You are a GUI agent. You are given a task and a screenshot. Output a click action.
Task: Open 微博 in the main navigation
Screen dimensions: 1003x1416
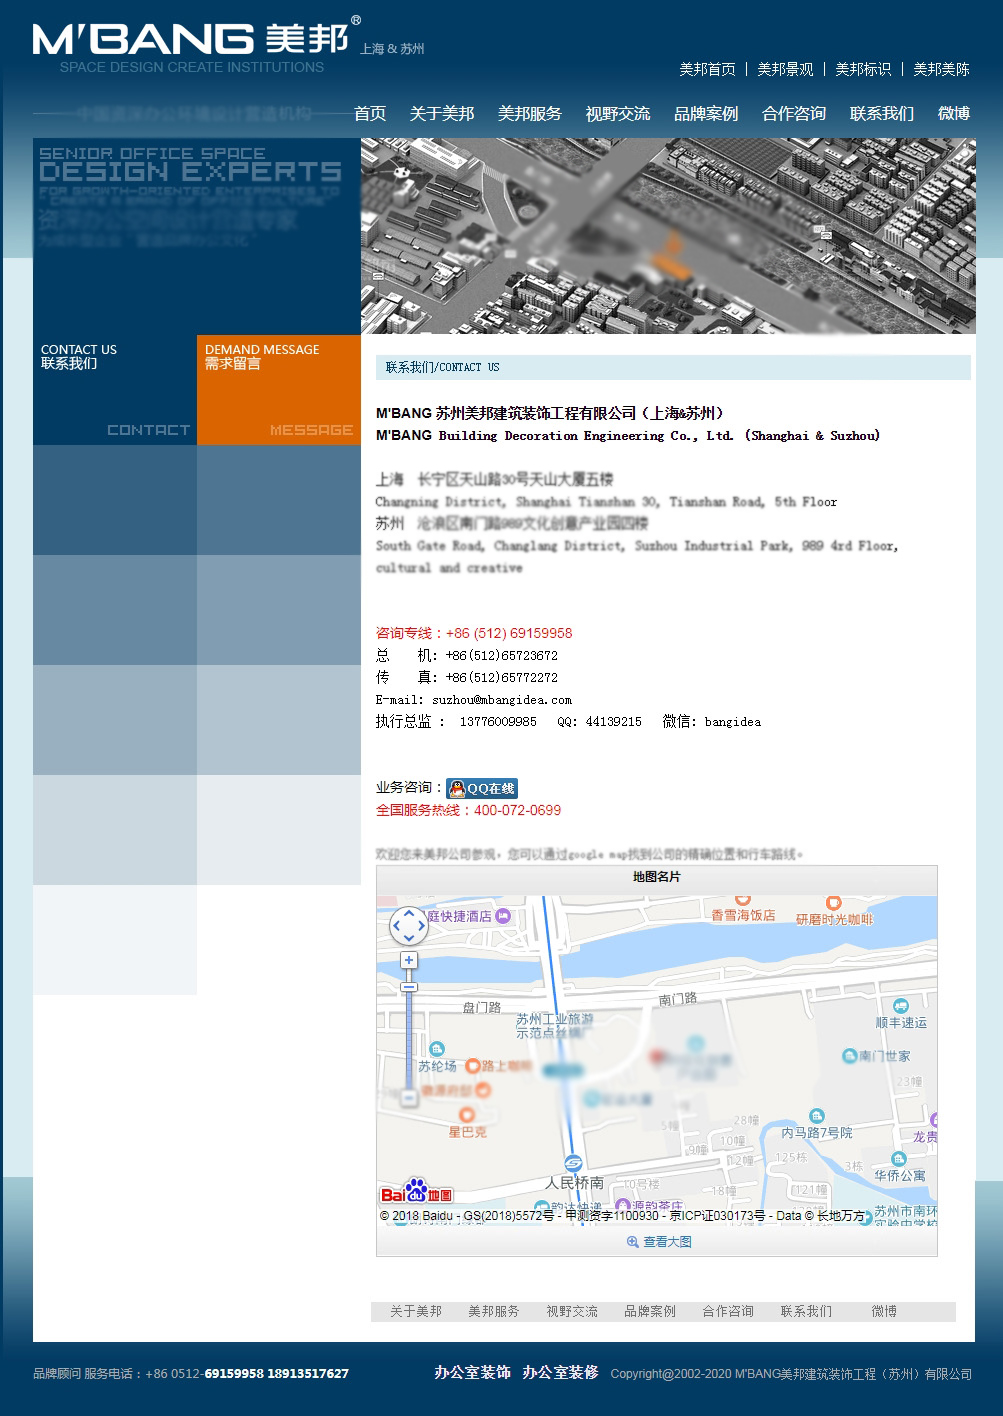954,114
